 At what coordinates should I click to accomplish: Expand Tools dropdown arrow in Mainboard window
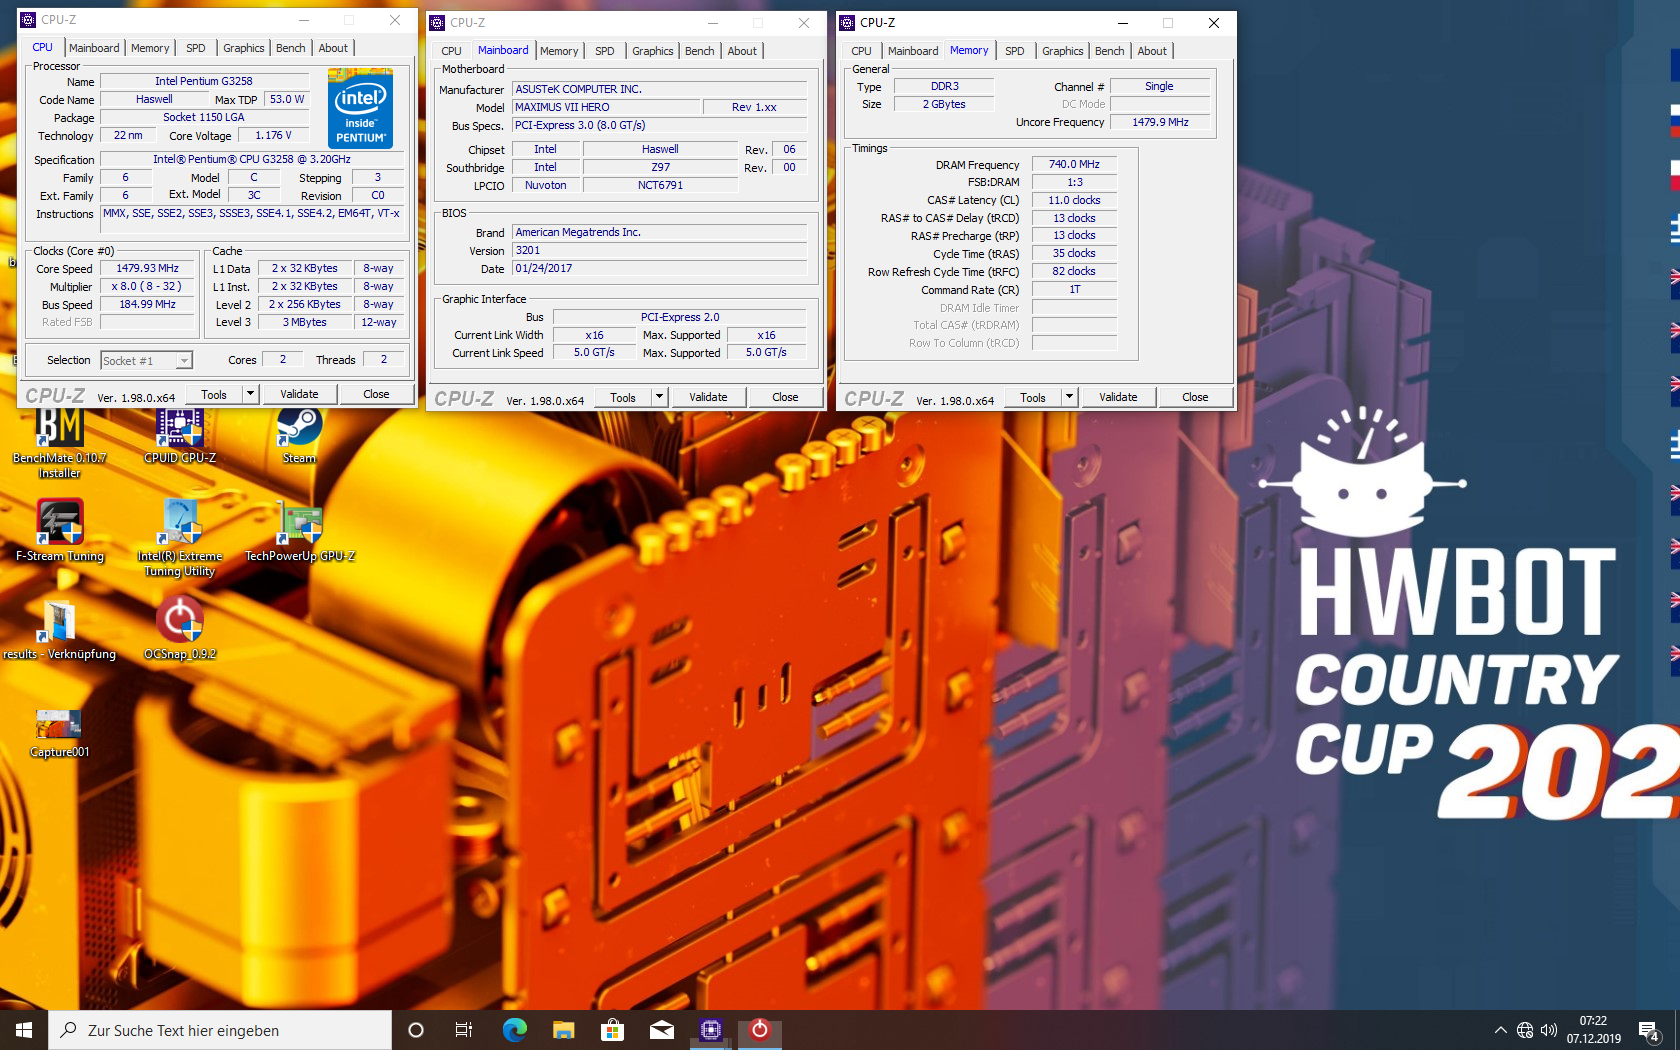click(x=660, y=397)
